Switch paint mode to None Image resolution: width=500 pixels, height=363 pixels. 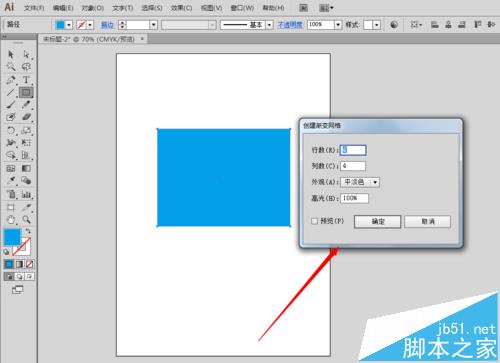(x=29, y=264)
